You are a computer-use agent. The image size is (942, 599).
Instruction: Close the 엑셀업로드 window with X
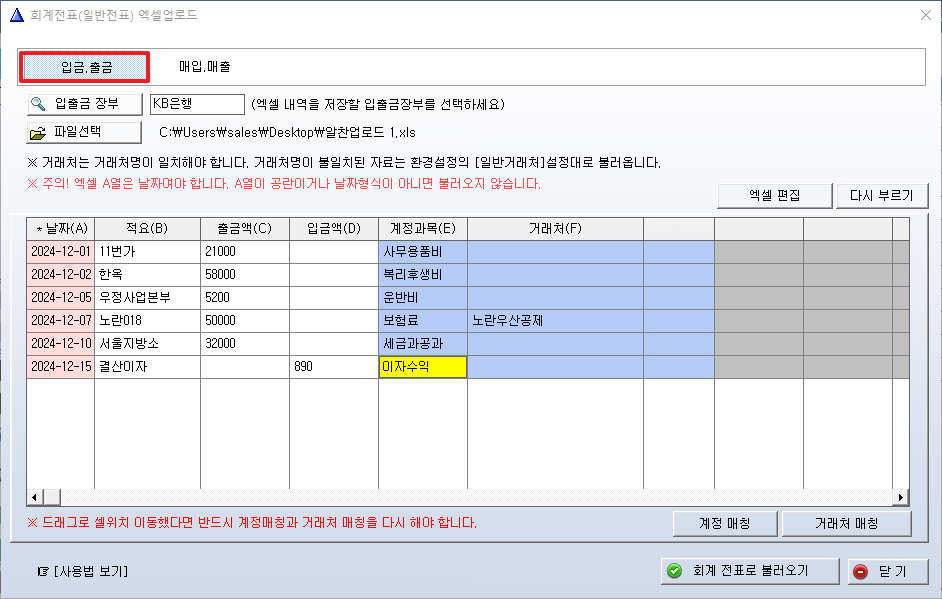[926, 15]
